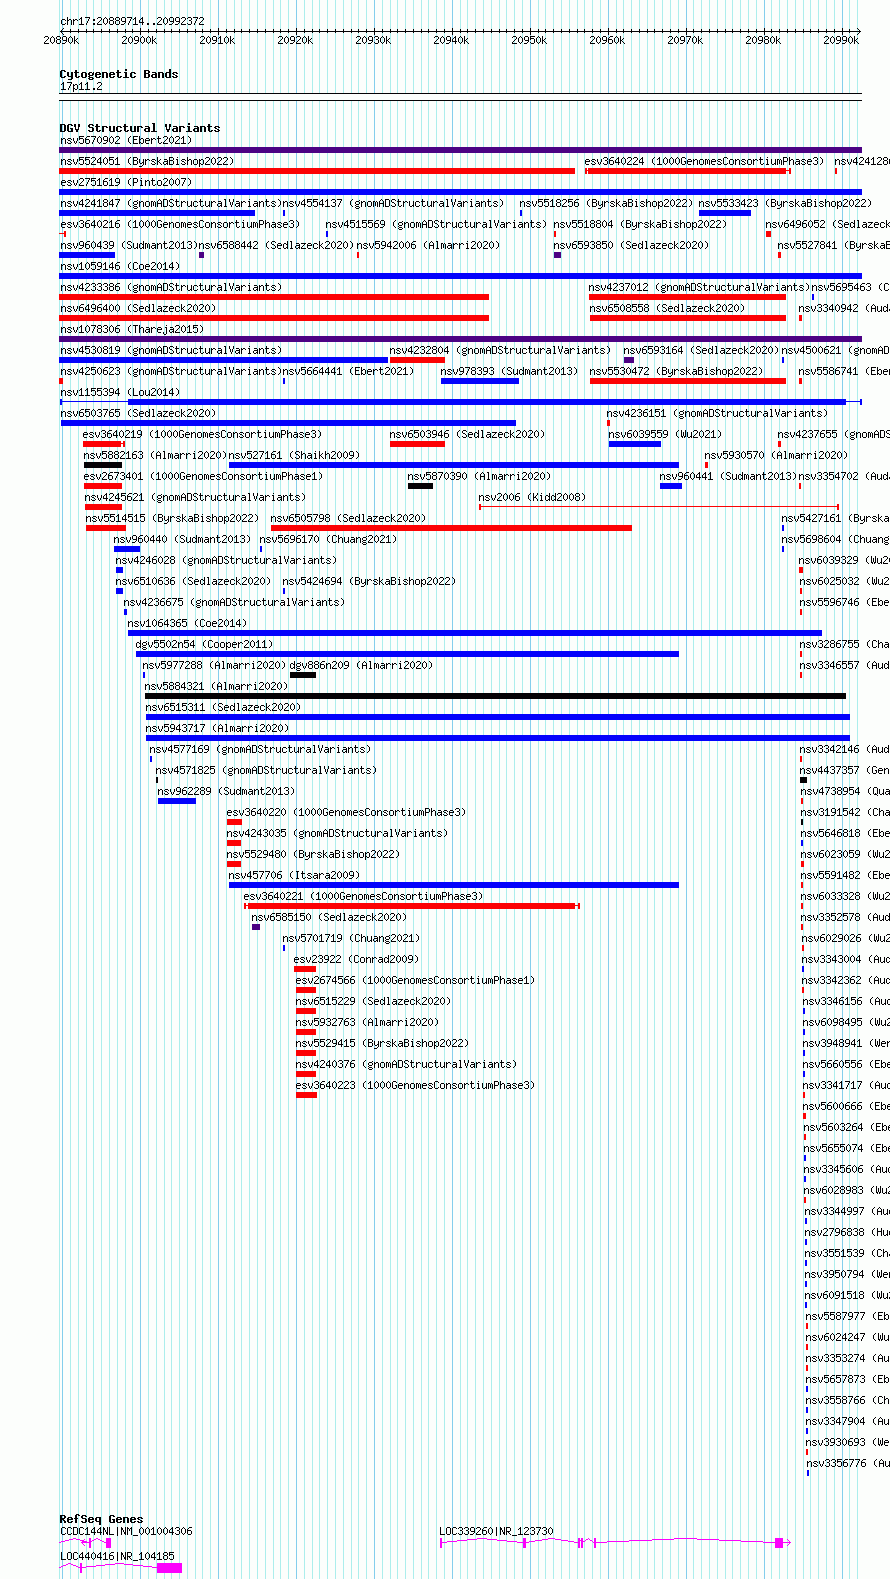Click the RefSeq Genes track title
The width and height of the screenshot is (890, 1579).
[101, 1519]
